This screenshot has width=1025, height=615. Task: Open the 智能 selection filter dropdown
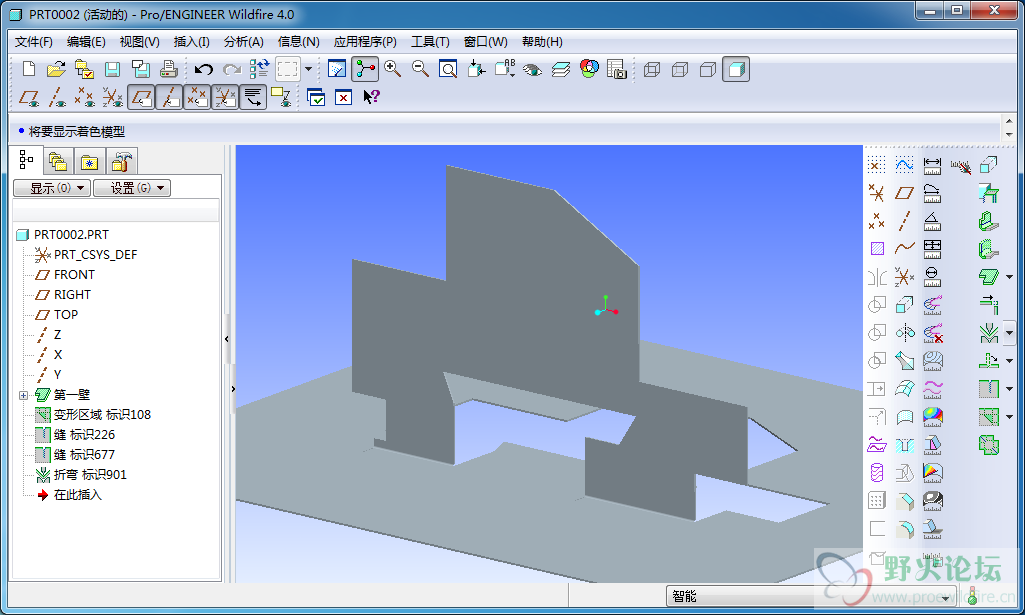811,596
